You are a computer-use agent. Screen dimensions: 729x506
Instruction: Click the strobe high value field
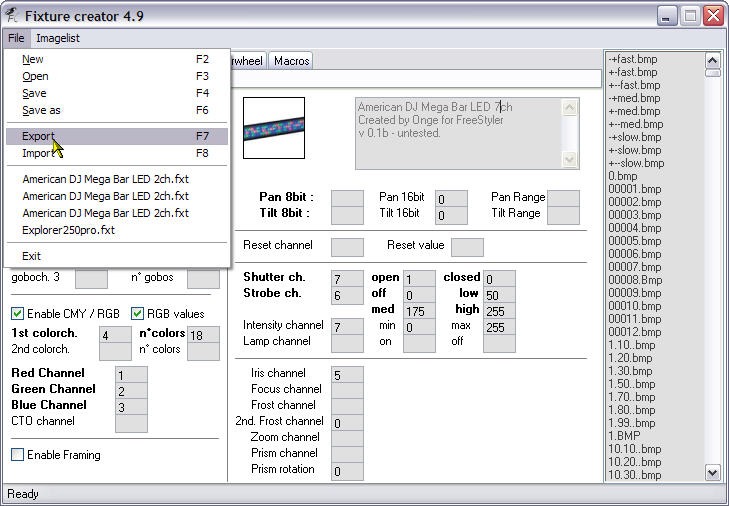[499, 311]
